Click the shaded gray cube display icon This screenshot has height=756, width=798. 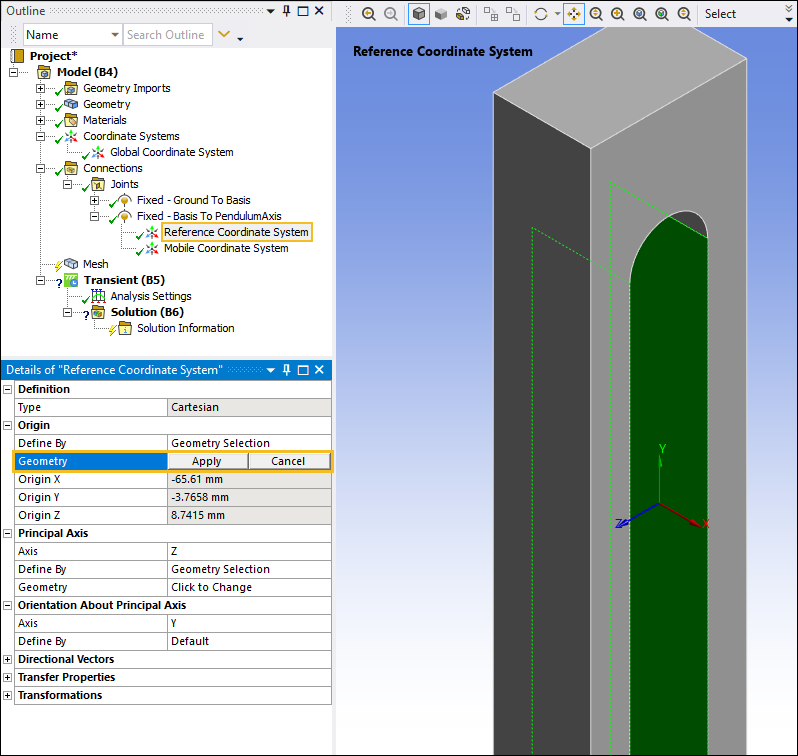(x=441, y=14)
